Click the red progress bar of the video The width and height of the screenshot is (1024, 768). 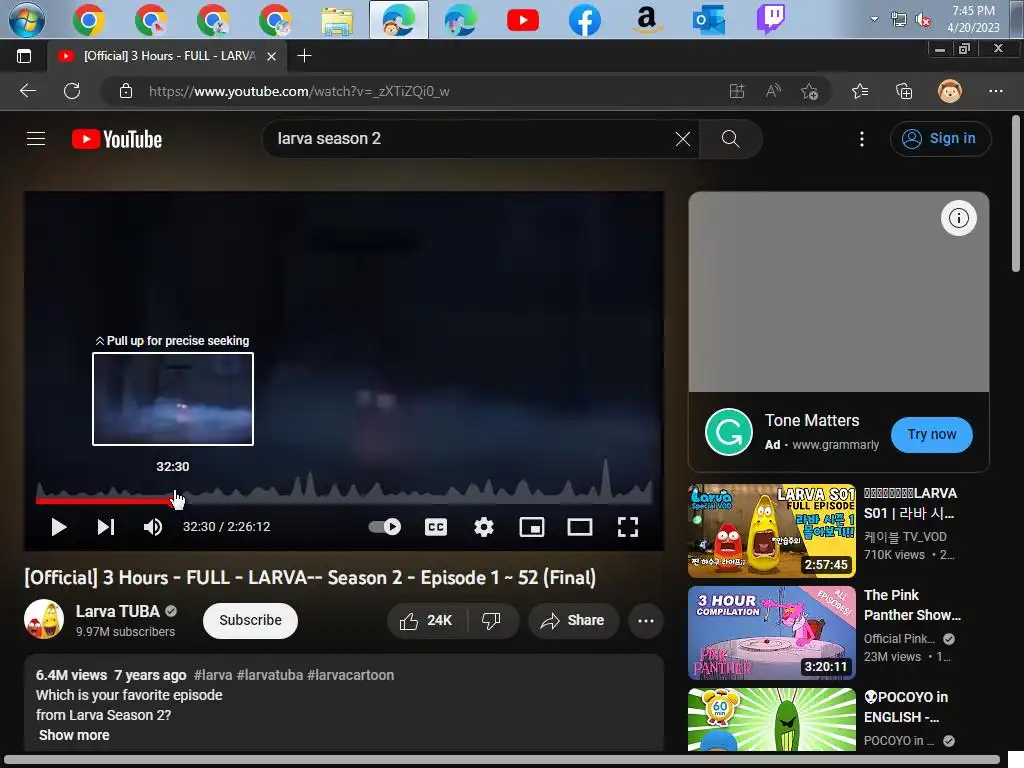coord(104,501)
